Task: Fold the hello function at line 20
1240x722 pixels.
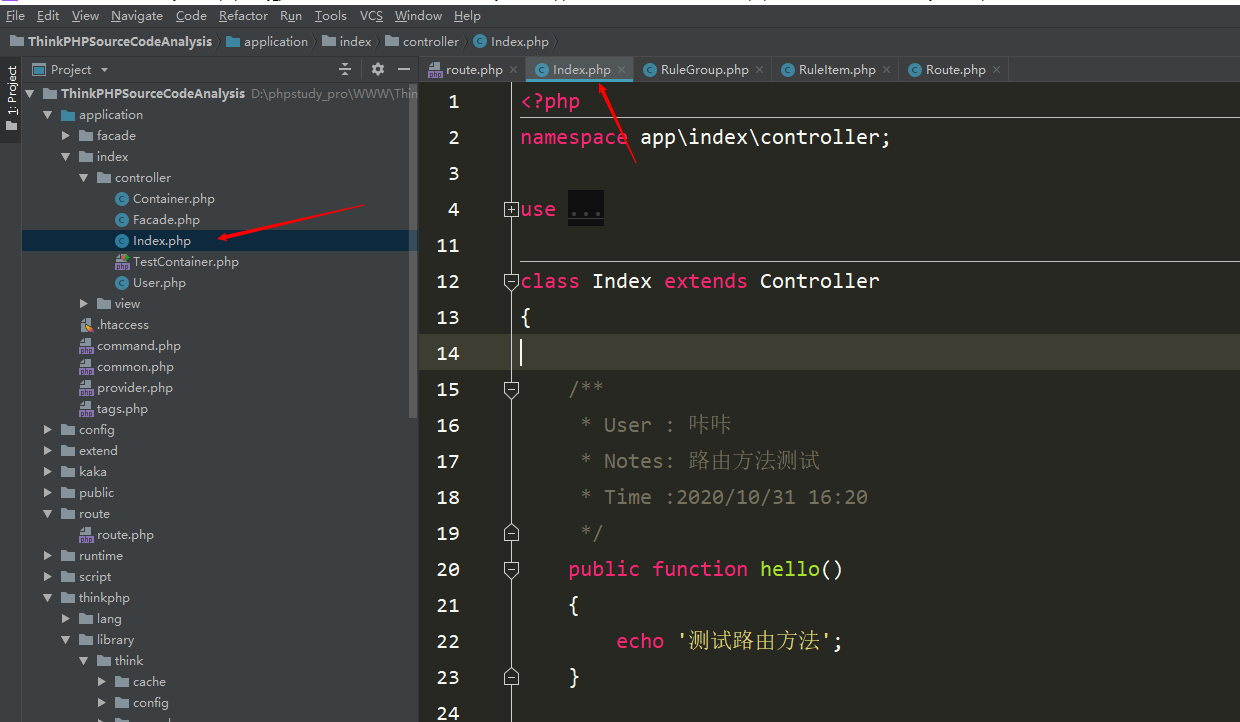Action: pyautogui.click(x=511, y=569)
